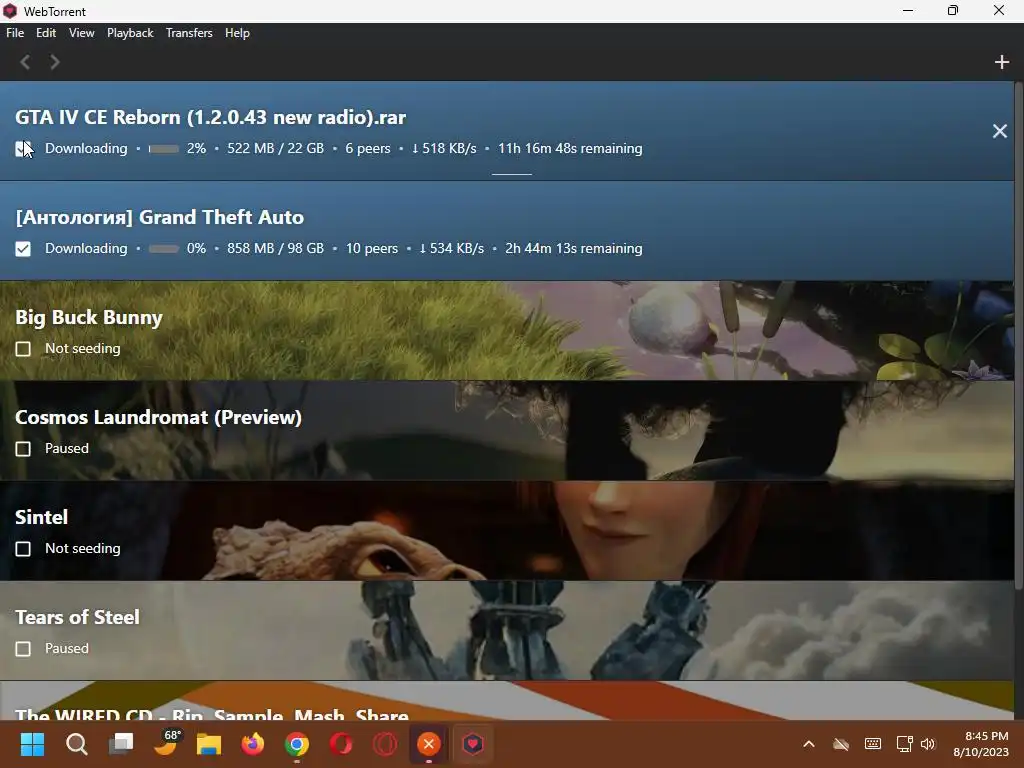Screen dimensions: 1024x768
Task: Click the 6 peers label
Action: [368, 148]
